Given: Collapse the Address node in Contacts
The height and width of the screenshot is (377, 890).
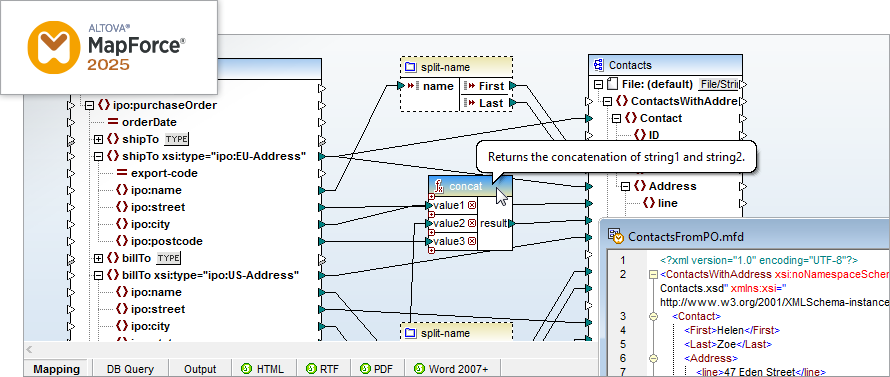Looking at the screenshot, I should click(625, 186).
